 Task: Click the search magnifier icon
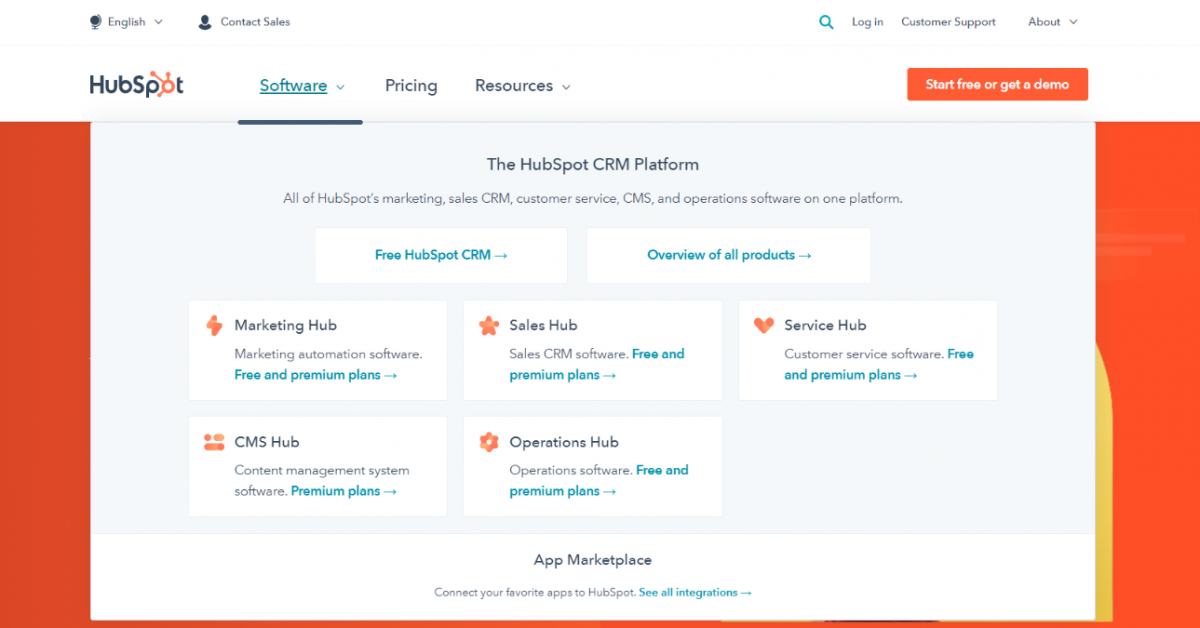(x=826, y=21)
